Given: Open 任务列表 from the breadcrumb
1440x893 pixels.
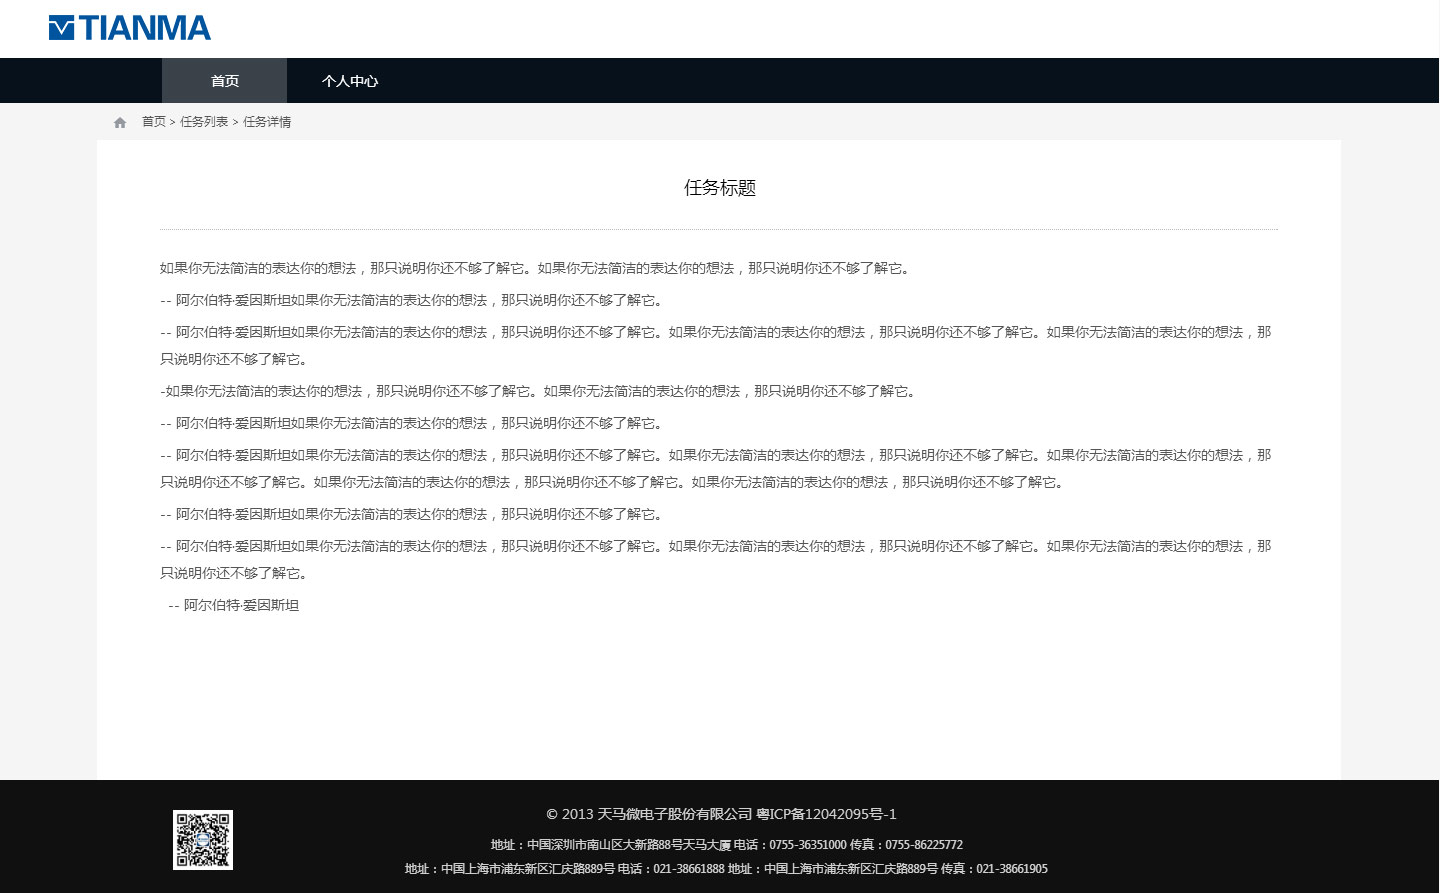Looking at the screenshot, I should pyautogui.click(x=205, y=121).
